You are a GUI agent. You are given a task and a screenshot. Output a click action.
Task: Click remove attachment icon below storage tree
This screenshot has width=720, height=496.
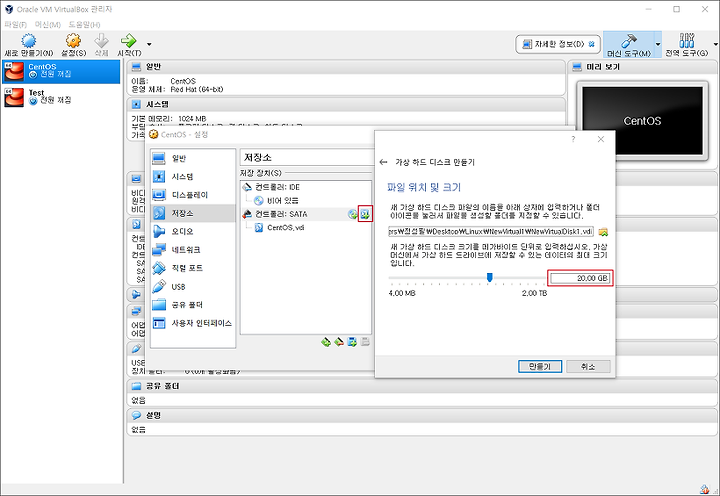(x=365, y=342)
